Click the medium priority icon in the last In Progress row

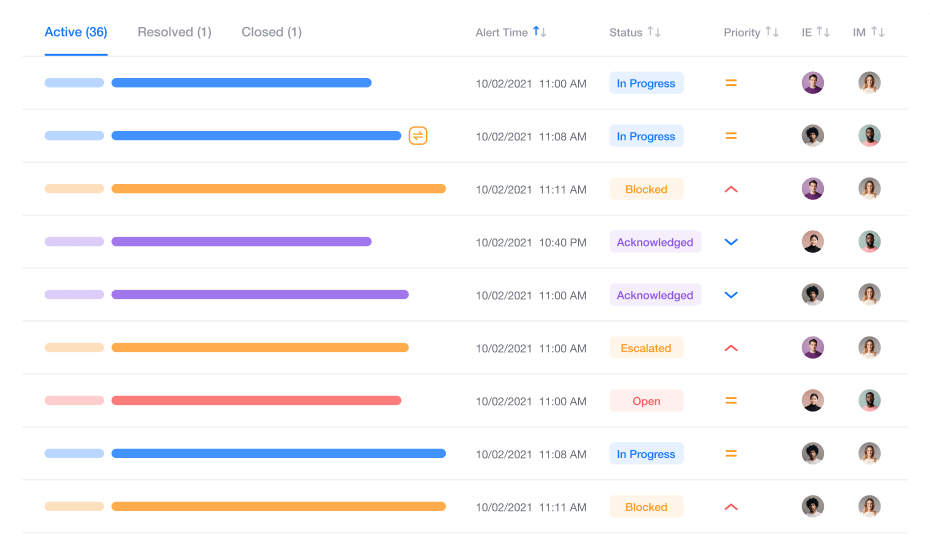(x=731, y=454)
